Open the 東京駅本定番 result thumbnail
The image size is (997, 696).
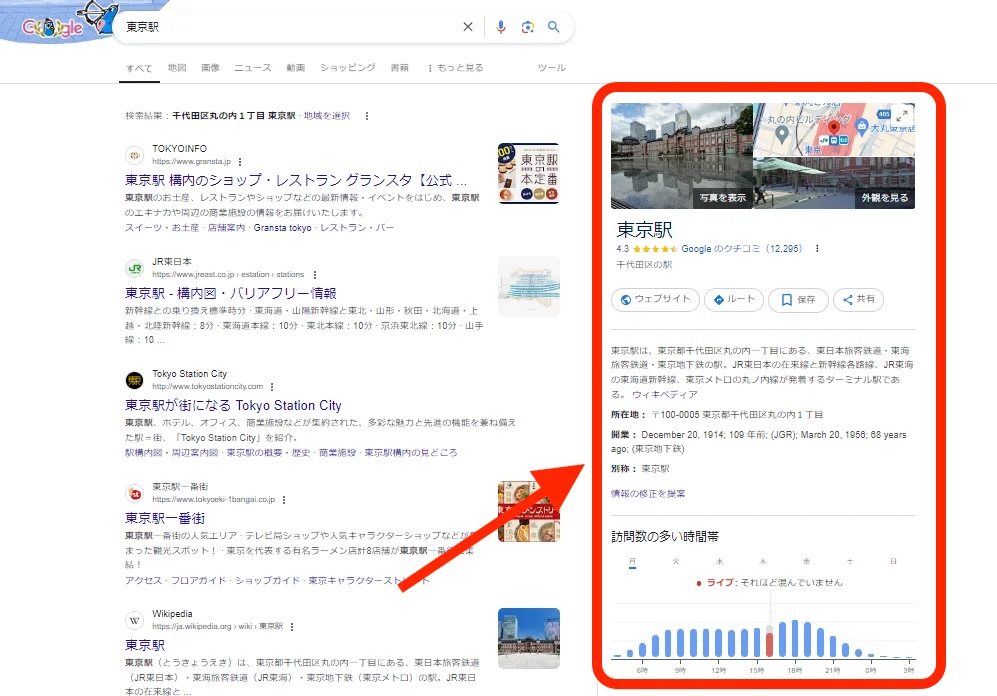[x=528, y=174]
